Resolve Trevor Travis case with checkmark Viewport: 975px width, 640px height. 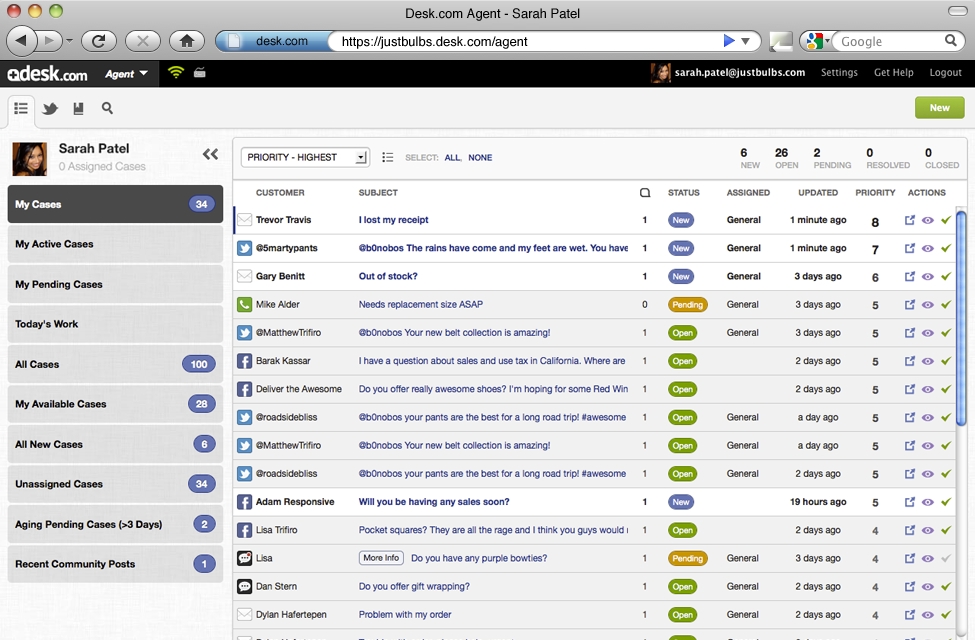[946, 220]
